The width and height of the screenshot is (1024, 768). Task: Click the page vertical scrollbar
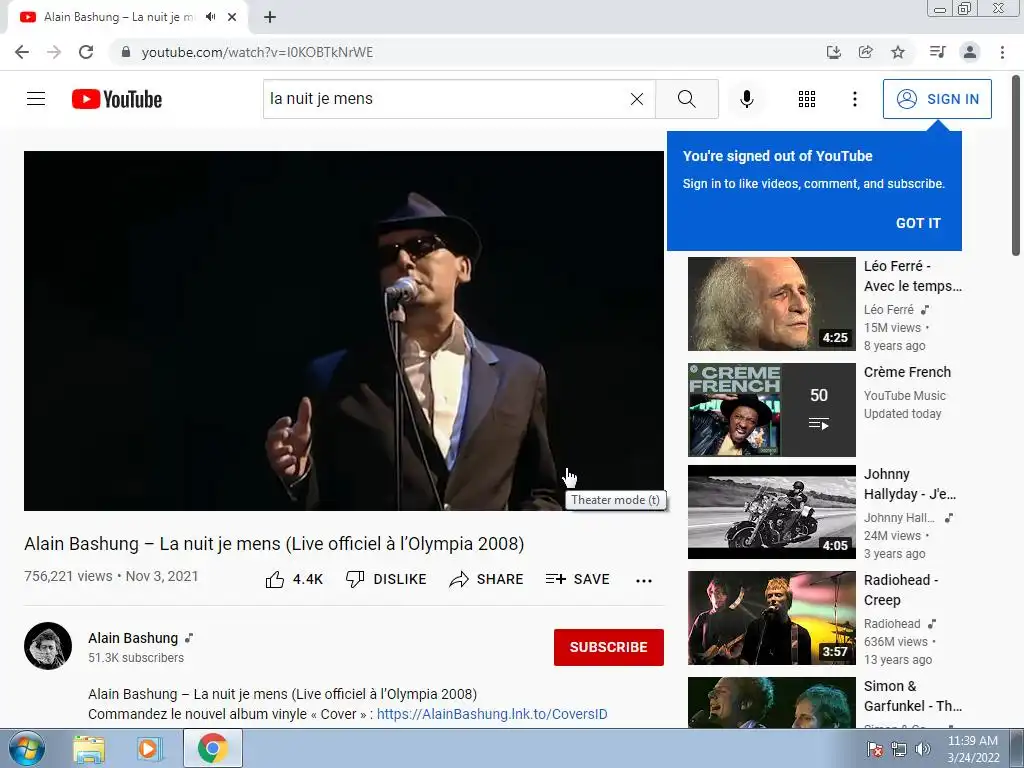coord(1016,167)
